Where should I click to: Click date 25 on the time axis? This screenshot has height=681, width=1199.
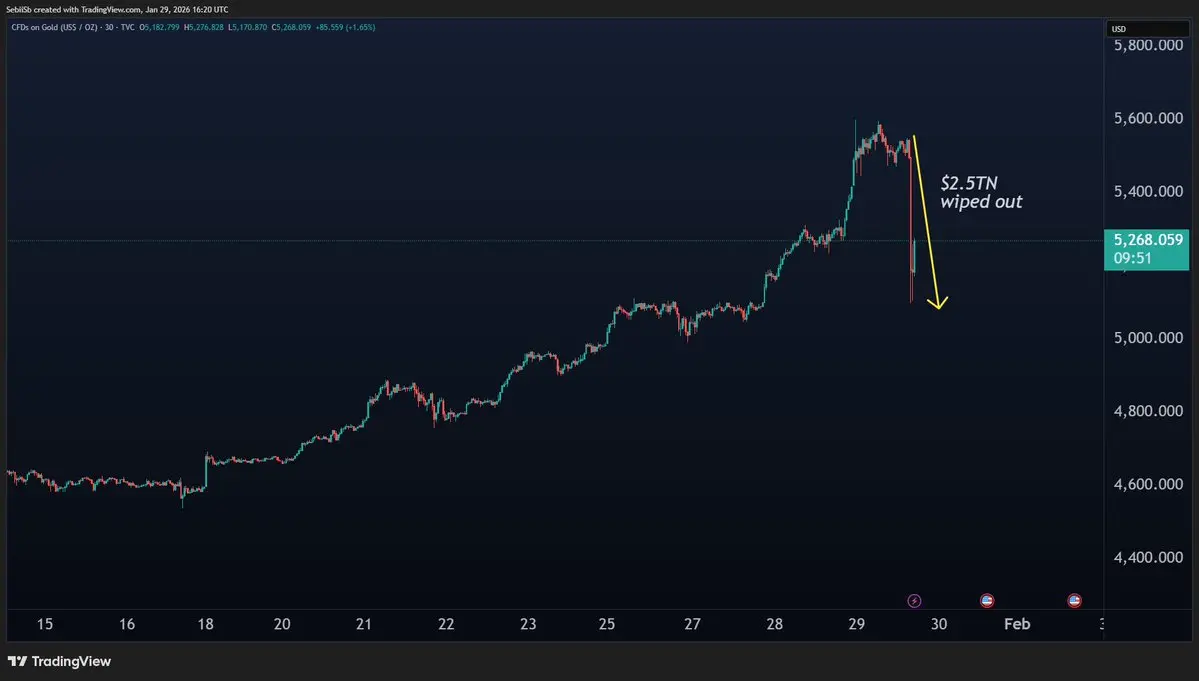607,624
